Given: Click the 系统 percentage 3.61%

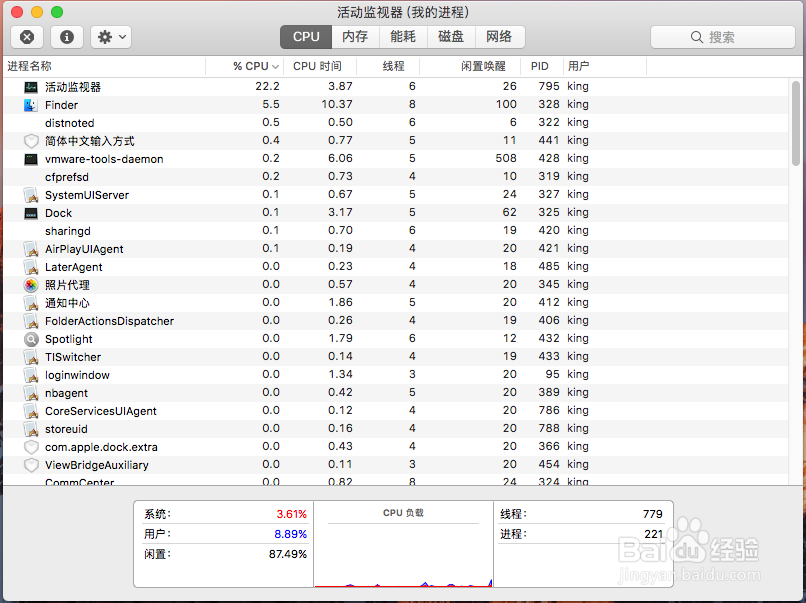Looking at the screenshot, I should pyautogui.click(x=291, y=514).
